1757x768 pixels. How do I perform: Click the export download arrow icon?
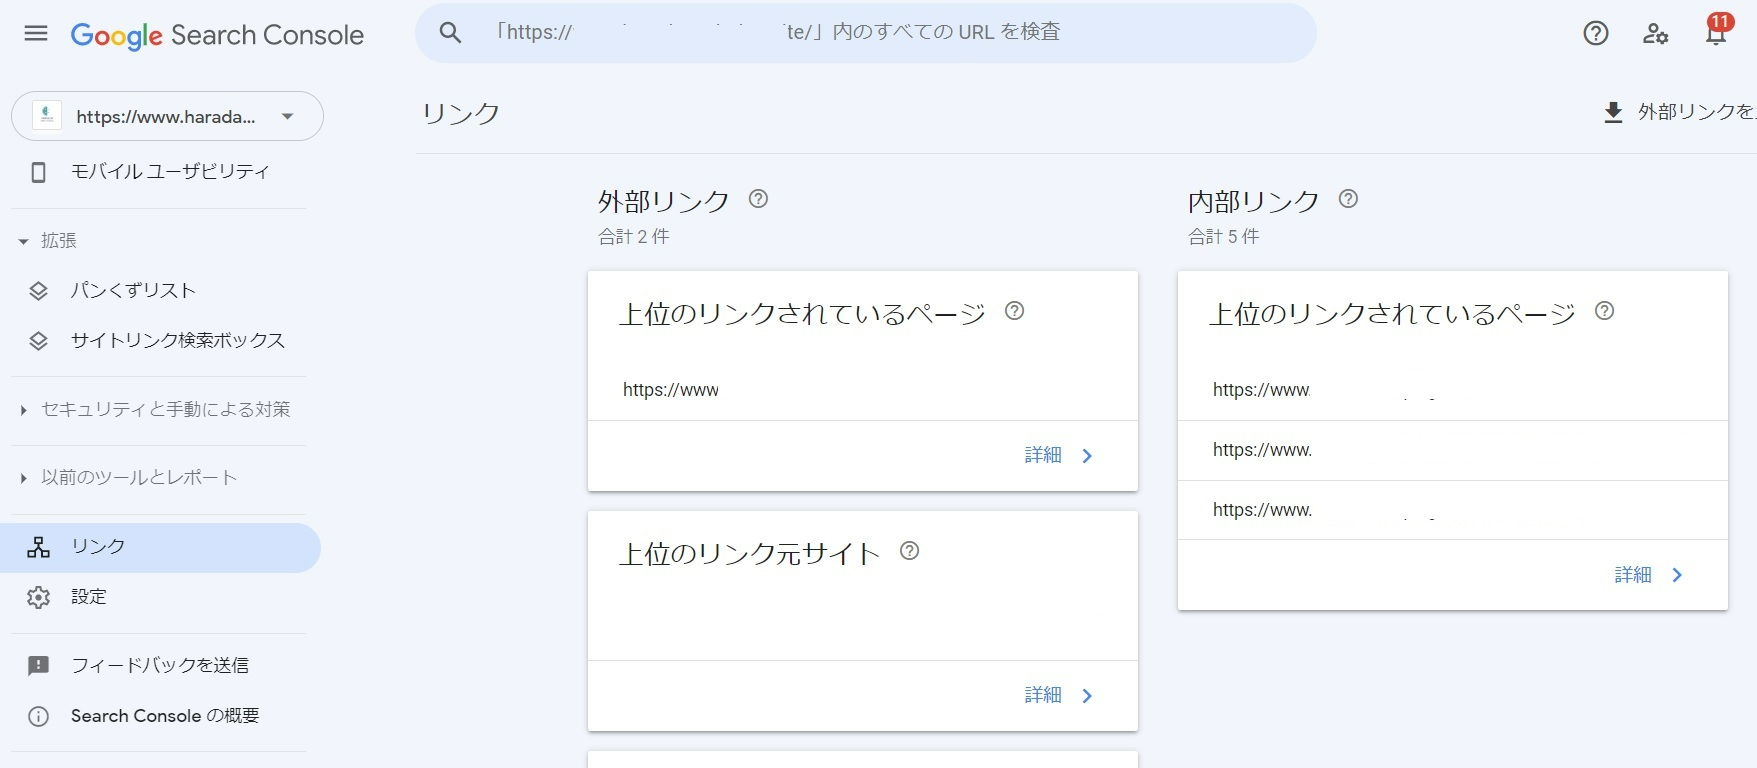1613,112
